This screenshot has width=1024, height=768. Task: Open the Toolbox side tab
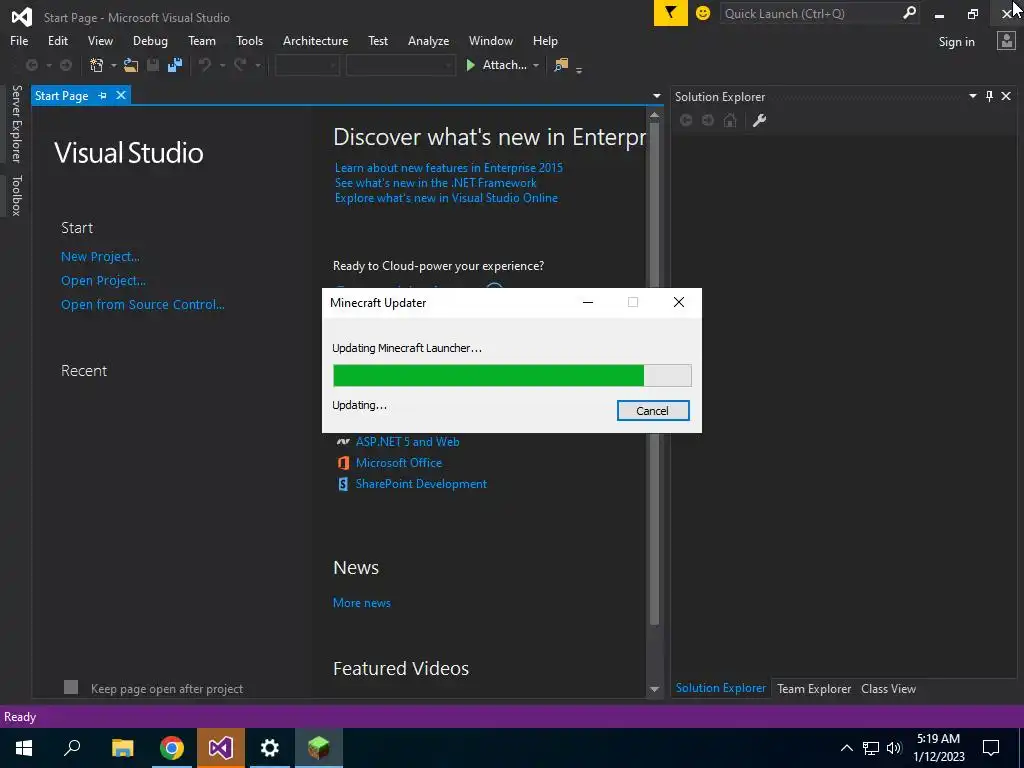pos(16,195)
